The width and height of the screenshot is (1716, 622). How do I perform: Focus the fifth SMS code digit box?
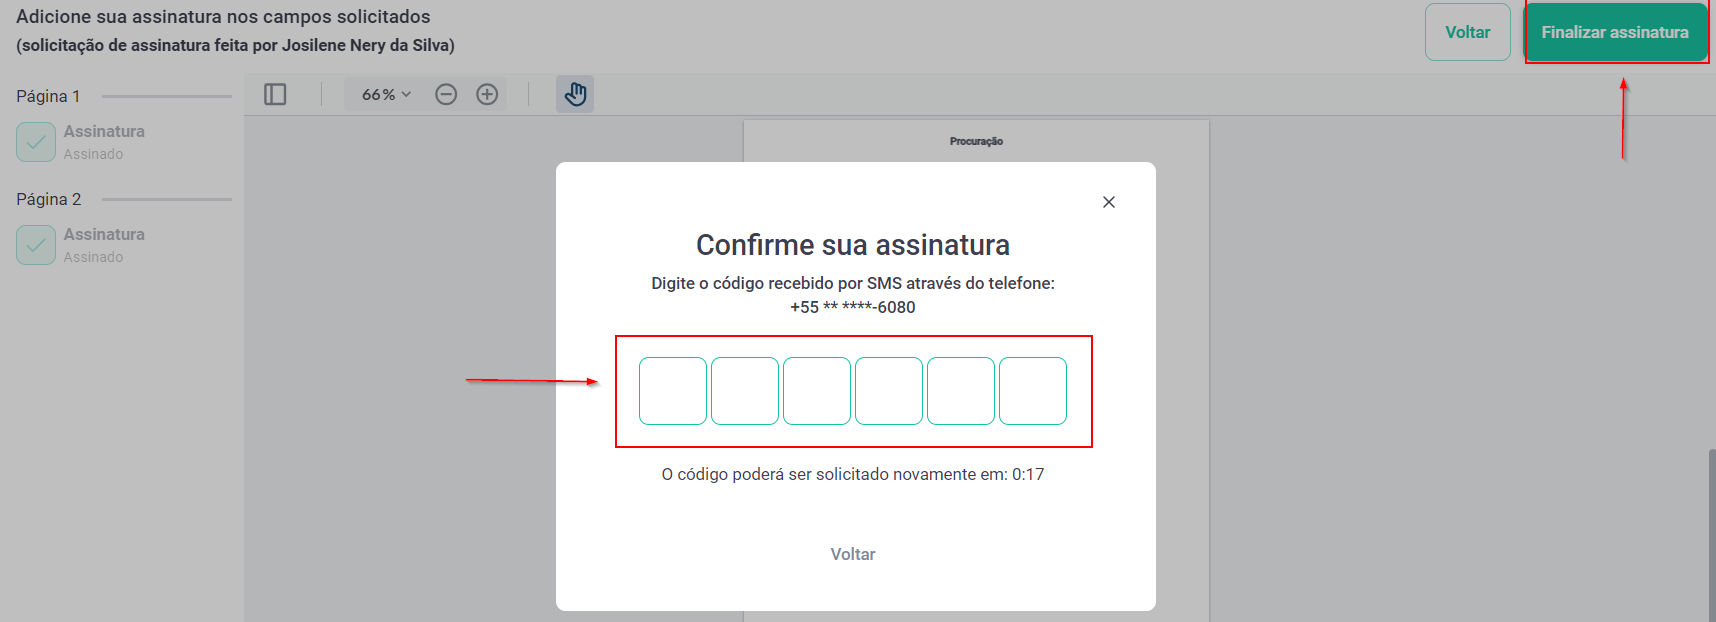tap(961, 391)
